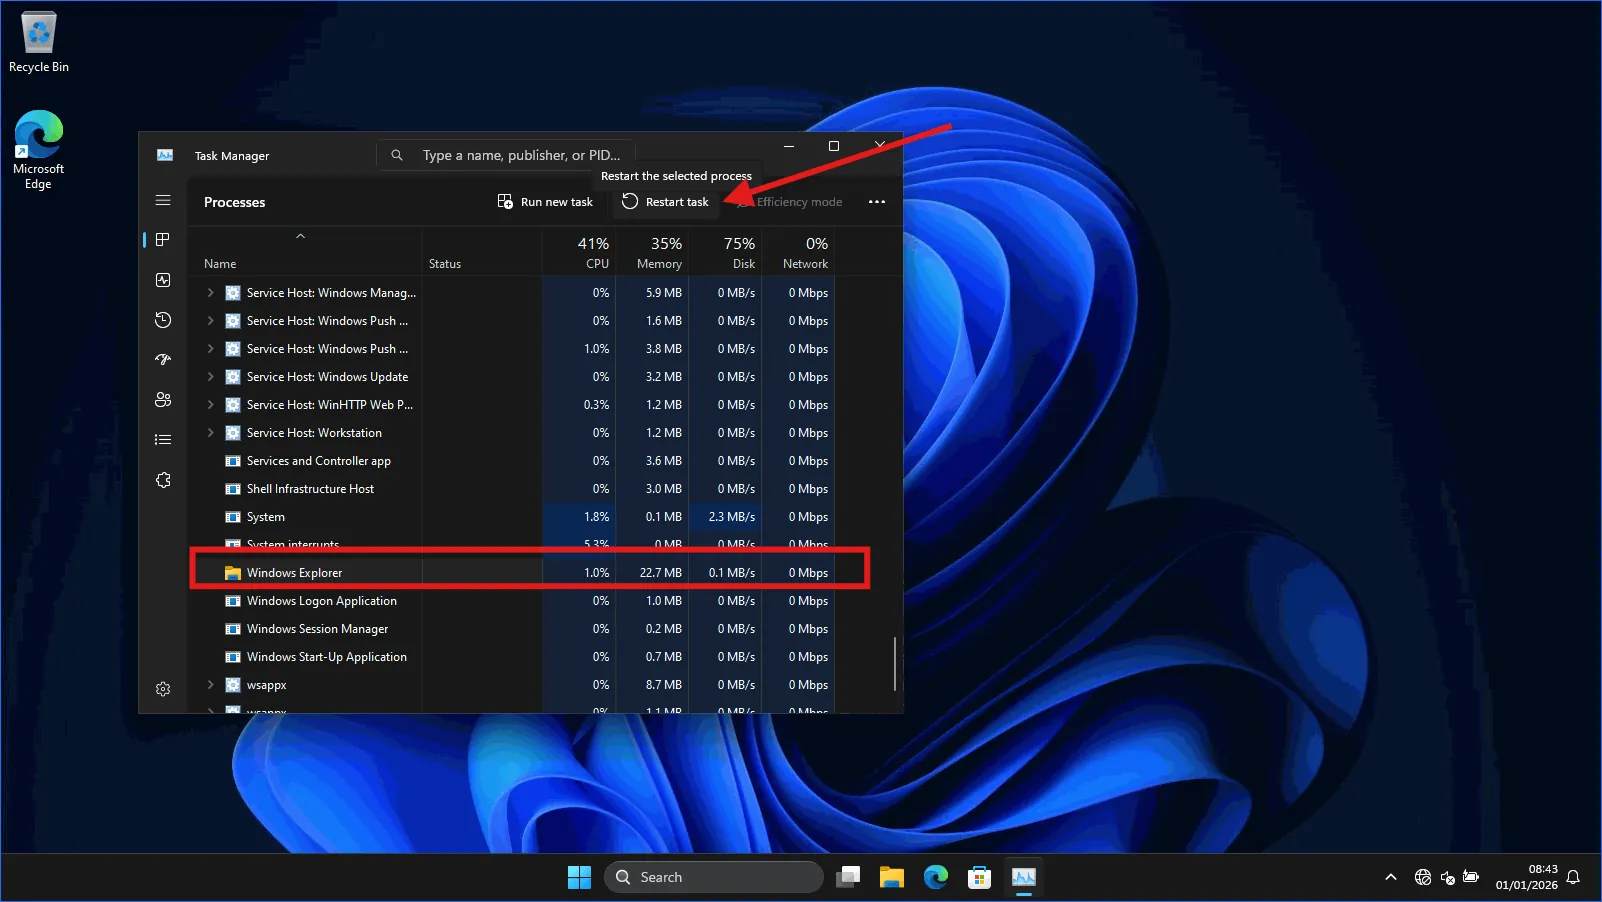Open the App history page from sidebar
Screen dimensions: 1602x902
click(x=163, y=320)
